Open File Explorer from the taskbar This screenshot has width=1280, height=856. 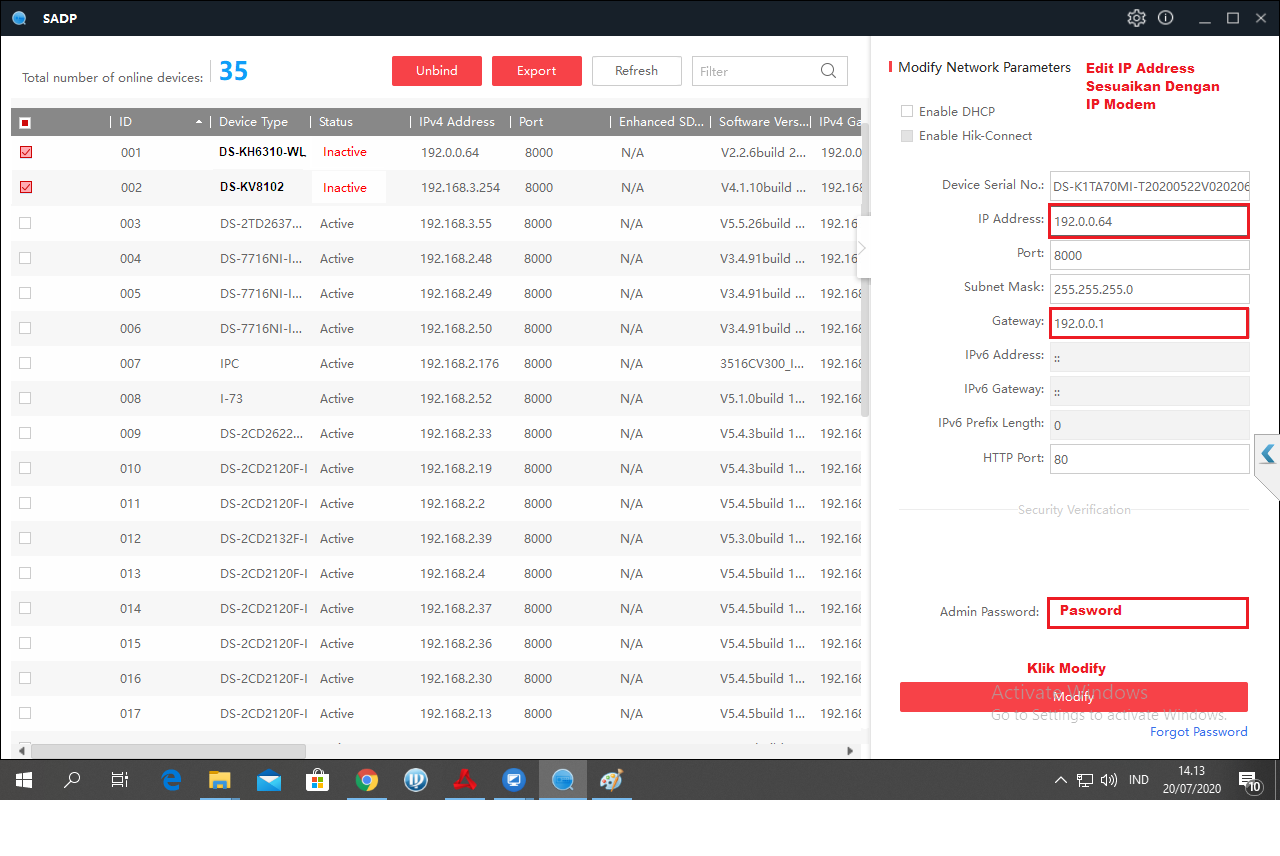click(220, 780)
